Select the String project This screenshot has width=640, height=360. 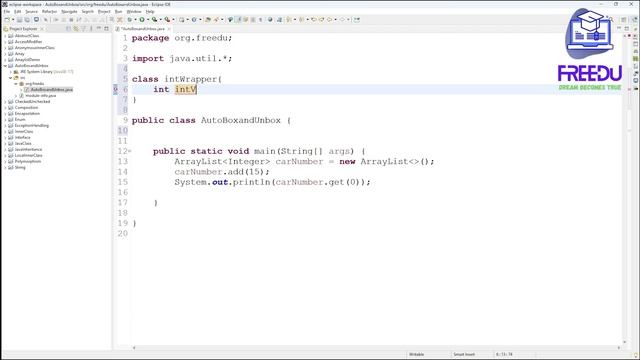[x=20, y=167]
